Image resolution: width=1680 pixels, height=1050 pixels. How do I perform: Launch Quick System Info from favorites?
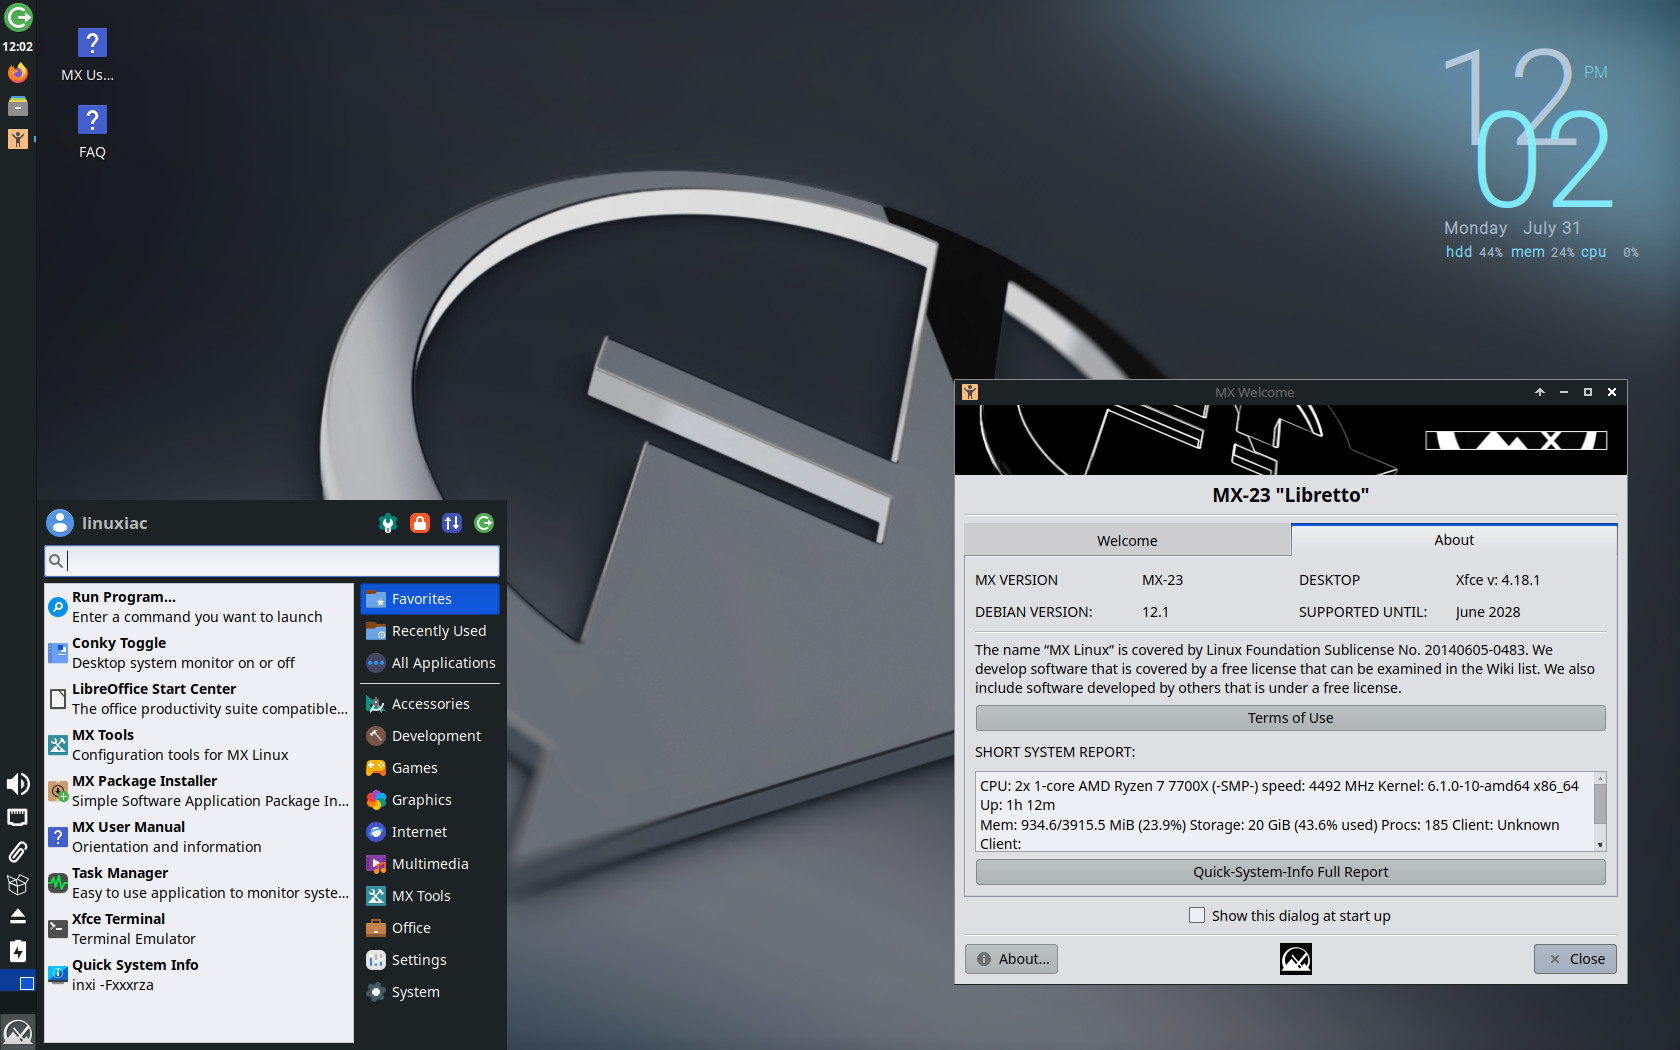point(199,975)
